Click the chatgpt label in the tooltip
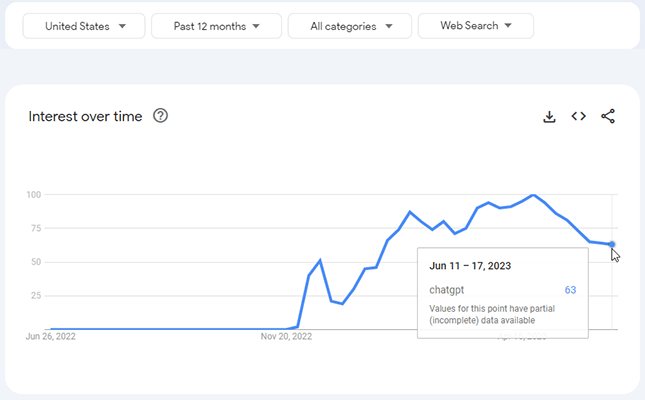Screen dimensions: 645x400 click(448, 290)
